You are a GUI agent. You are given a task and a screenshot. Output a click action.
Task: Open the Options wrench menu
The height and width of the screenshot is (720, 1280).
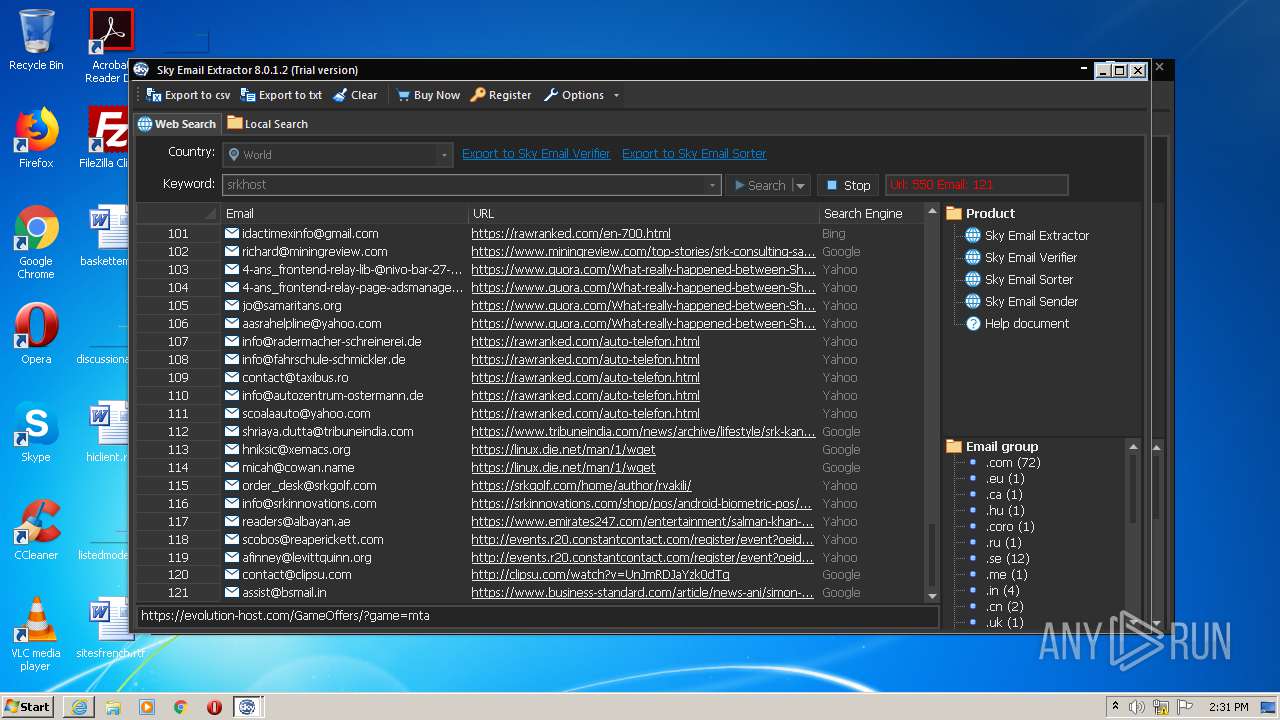click(x=574, y=95)
